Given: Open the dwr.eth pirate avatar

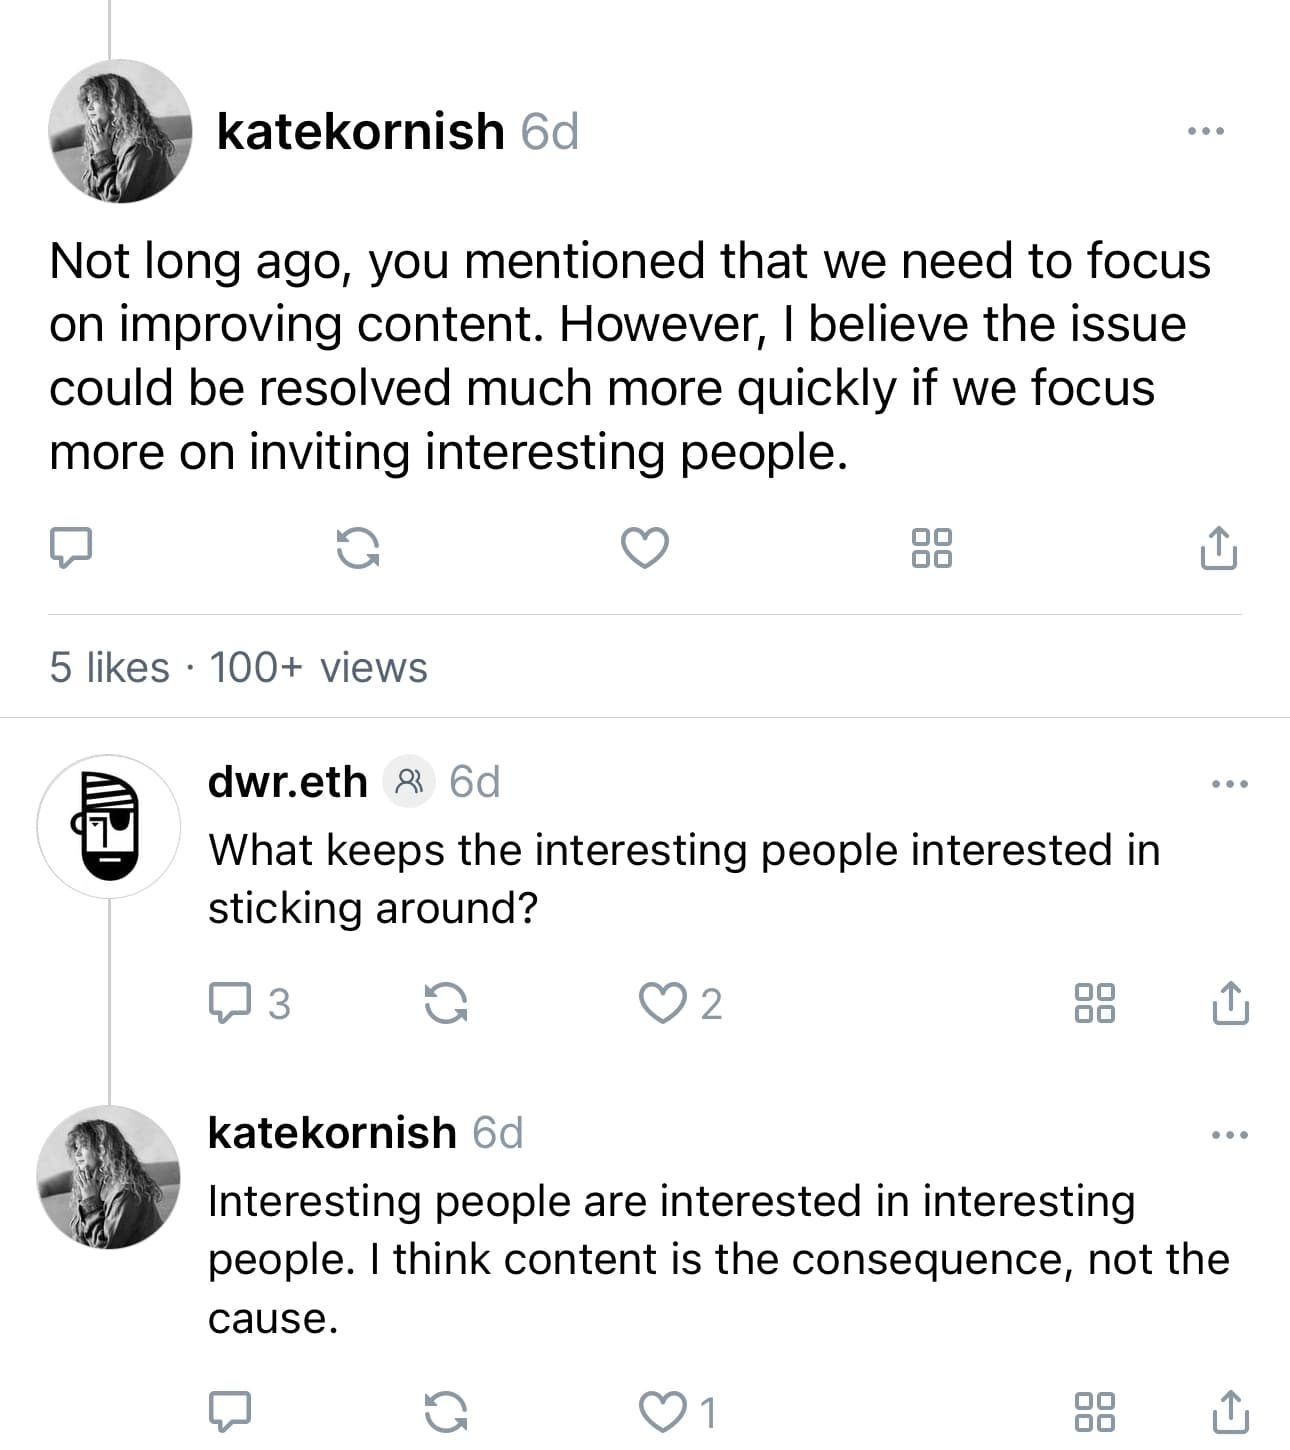Looking at the screenshot, I should 108,826.
